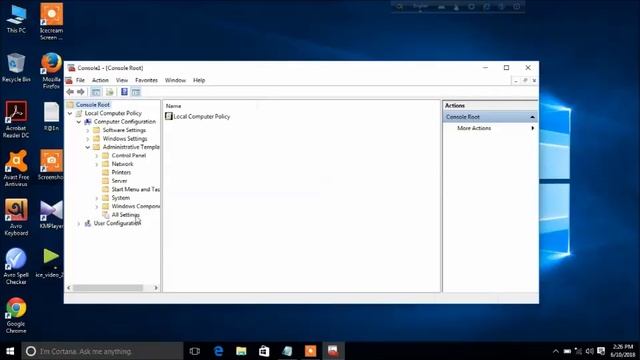Open the File menu

tap(80, 80)
